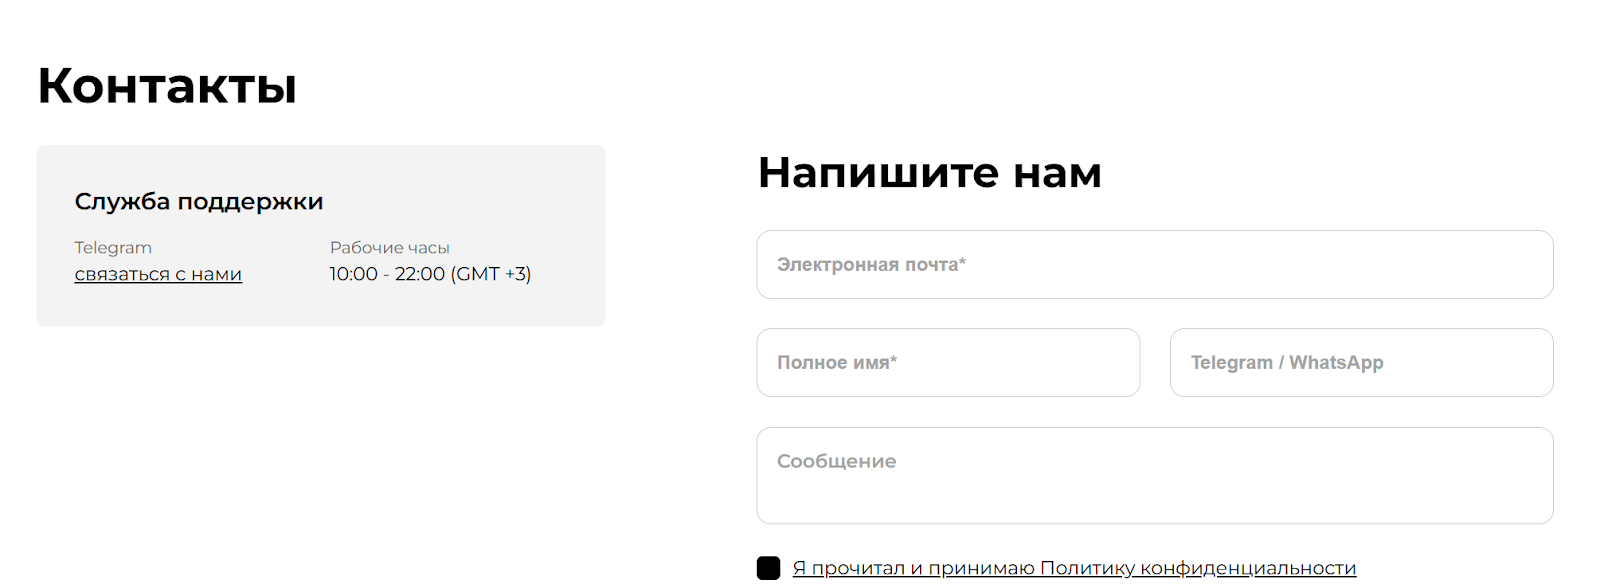Focus the "Электронная почта" email field

(x=1154, y=265)
